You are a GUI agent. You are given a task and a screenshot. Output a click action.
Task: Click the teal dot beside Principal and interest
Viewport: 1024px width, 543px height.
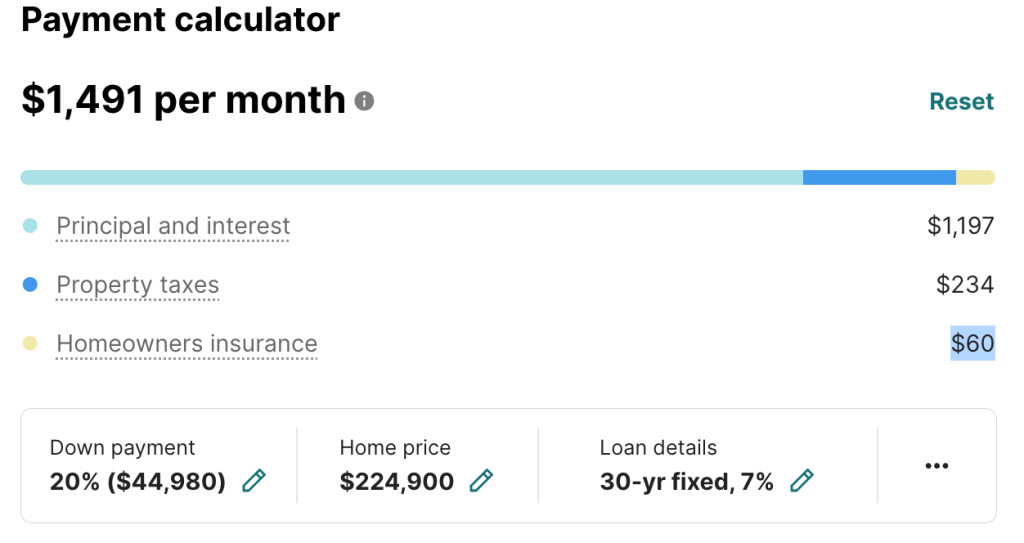tap(30, 226)
